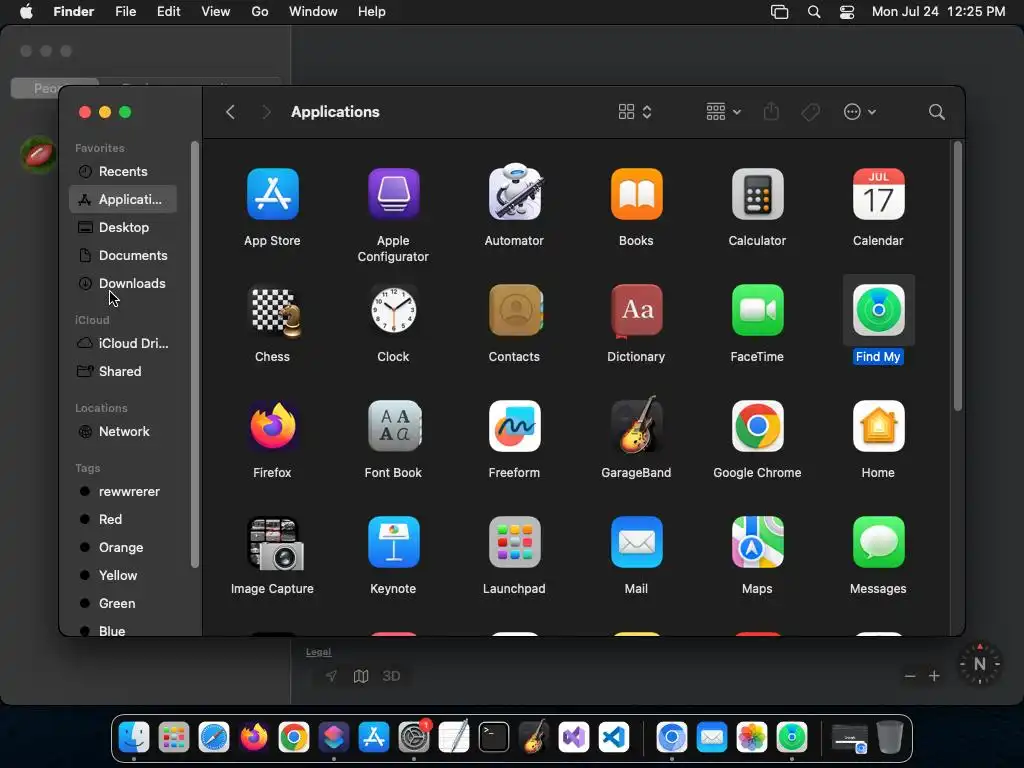Open the Apple menu
Image resolution: width=1024 pixels, height=768 pixels.
(26, 12)
